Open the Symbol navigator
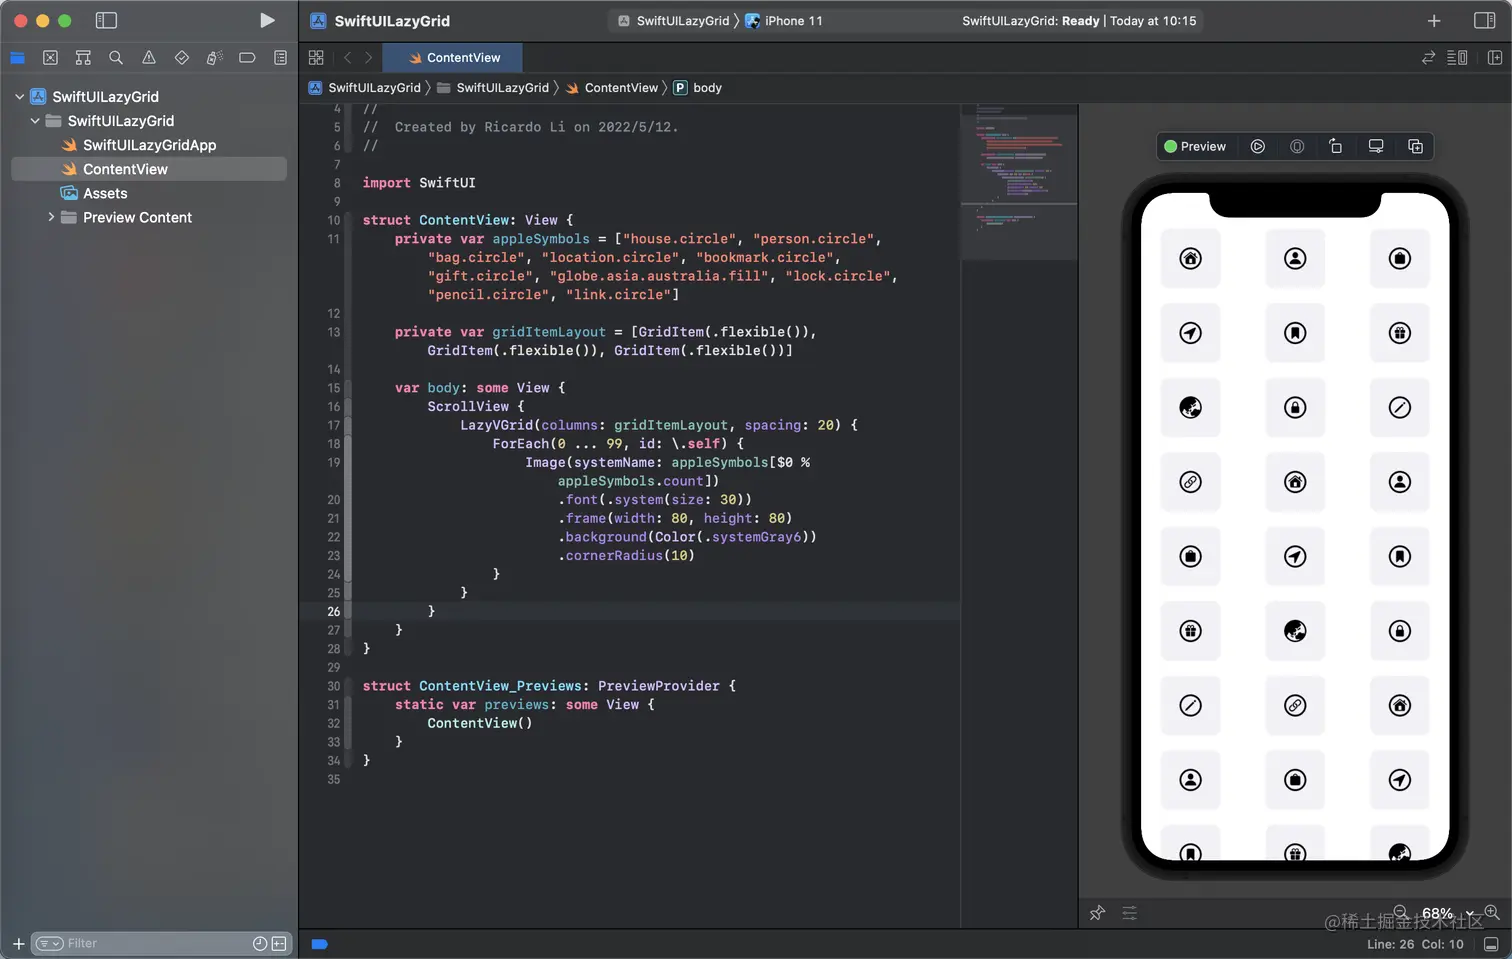 [x=83, y=58]
